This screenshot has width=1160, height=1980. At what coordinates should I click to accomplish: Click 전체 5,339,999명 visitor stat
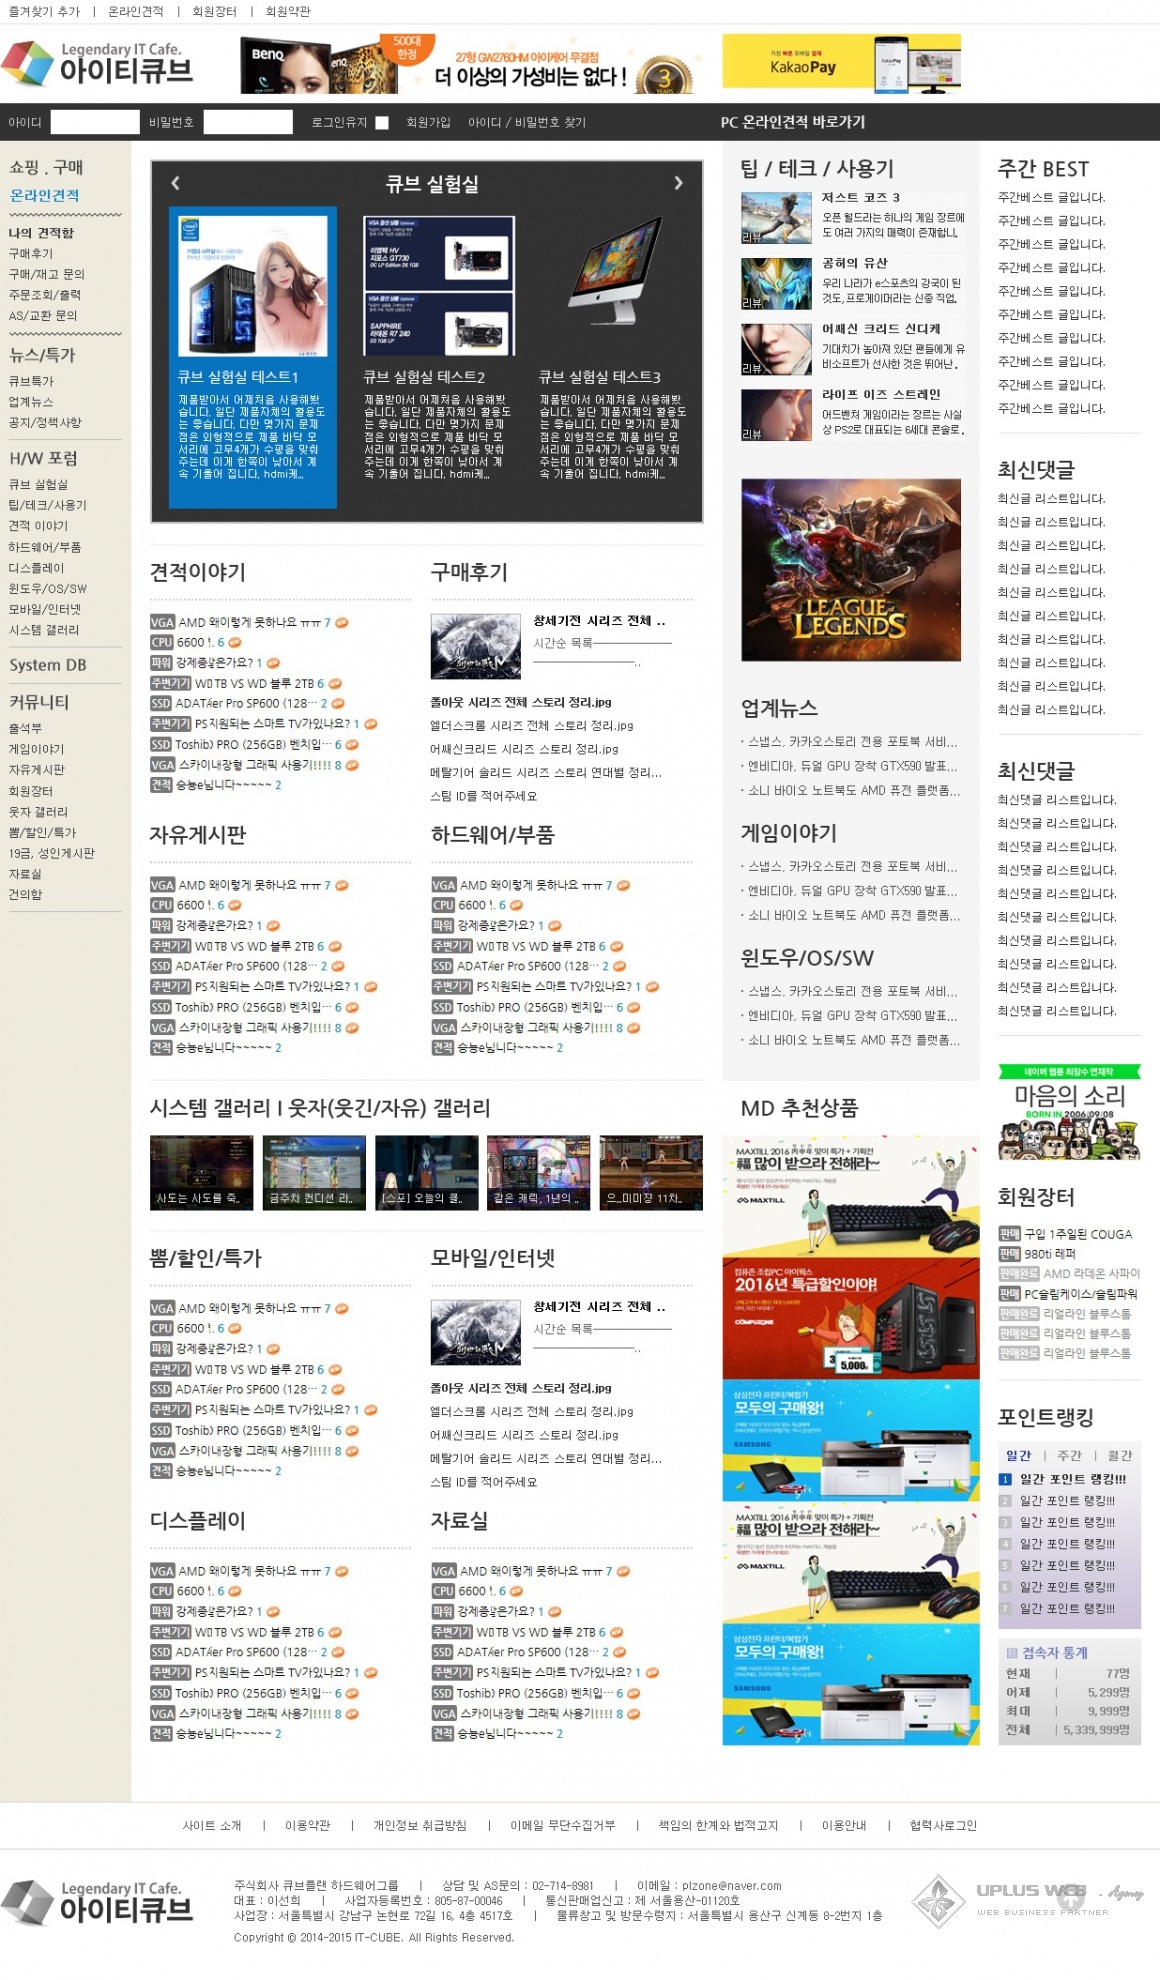coord(1068,1729)
